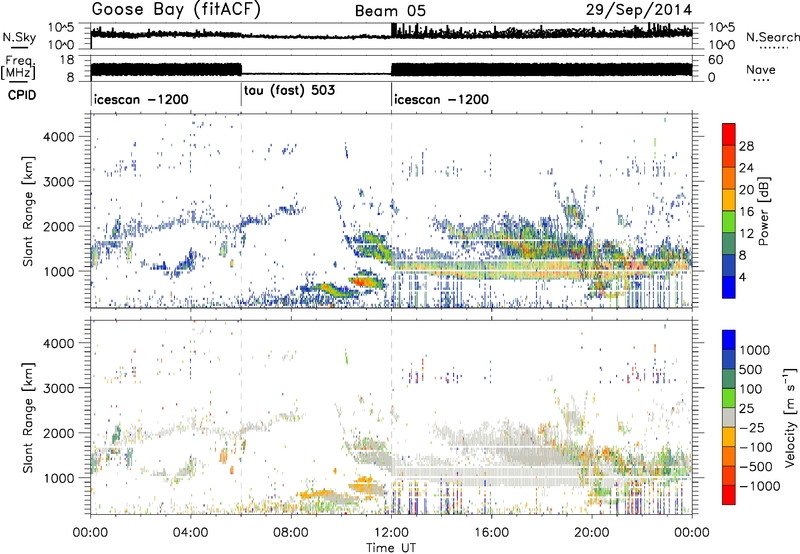Screen dimensions: 800x554
Task: Click the 'CPID' label
Action: [22, 95]
